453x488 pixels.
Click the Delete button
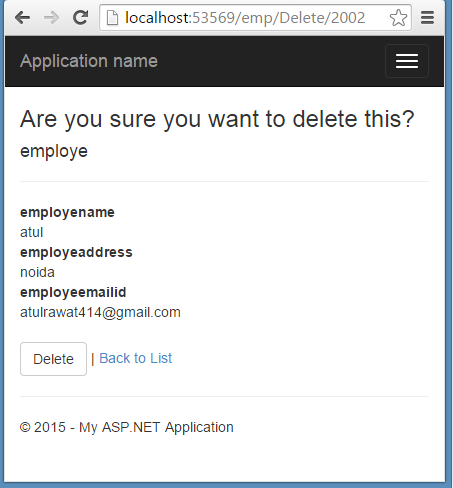pyautogui.click(x=53, y=359)
